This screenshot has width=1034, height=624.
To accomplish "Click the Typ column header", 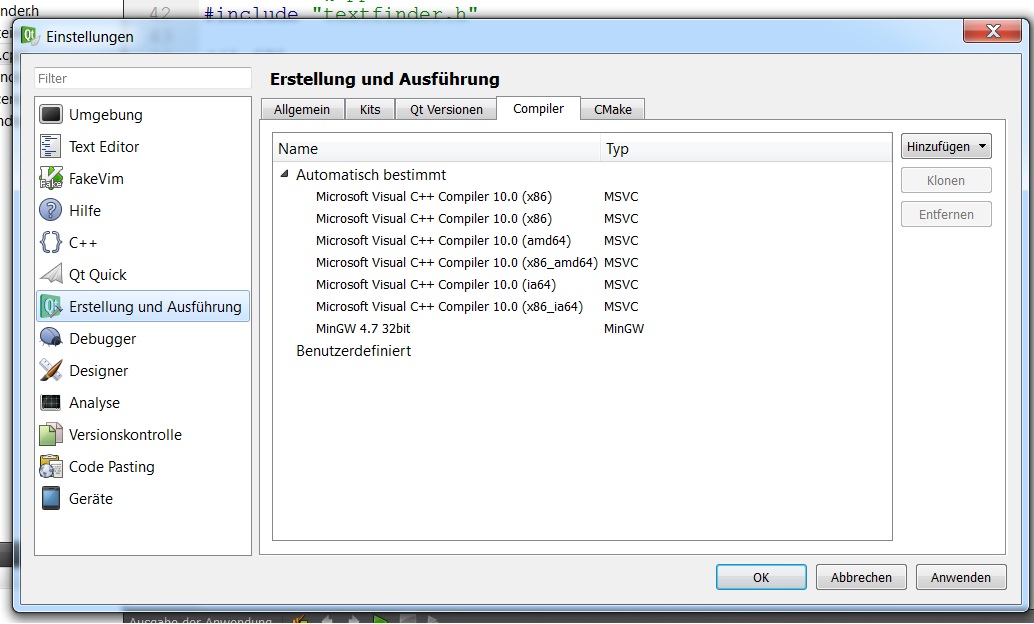I will pyautogui.click(x=746, y=149).
